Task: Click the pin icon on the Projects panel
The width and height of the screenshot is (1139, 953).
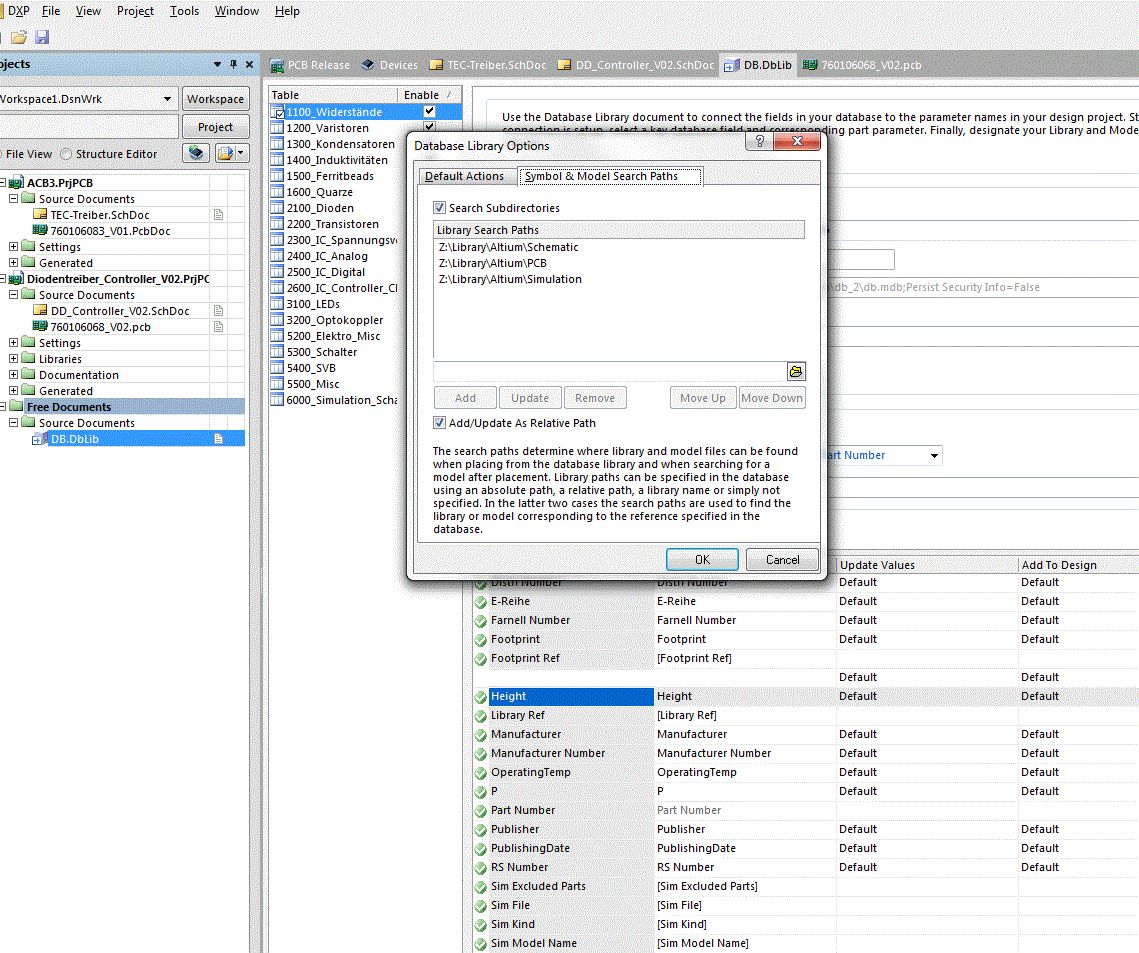Action: pyautogui.click(x=233, y=64)
